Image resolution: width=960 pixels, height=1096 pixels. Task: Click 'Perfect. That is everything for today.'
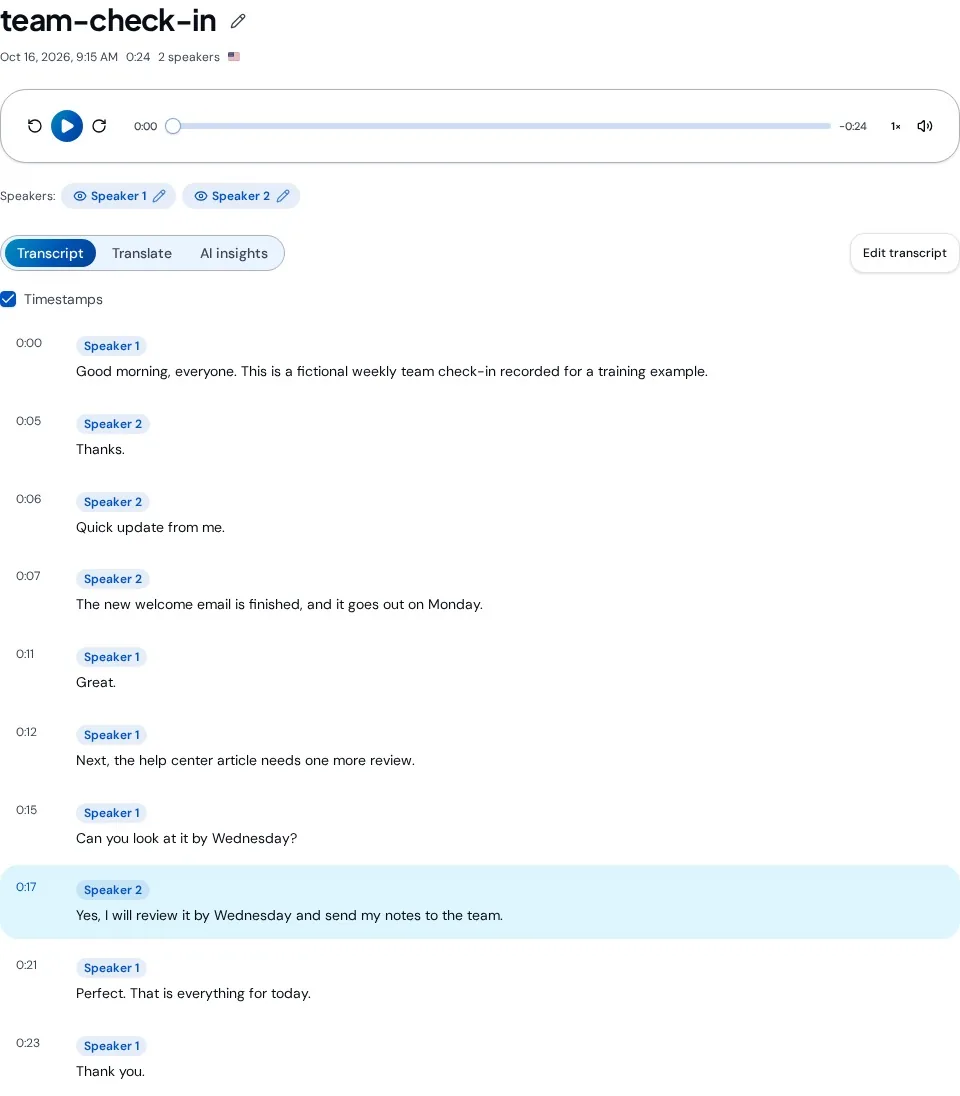(193, 993)
